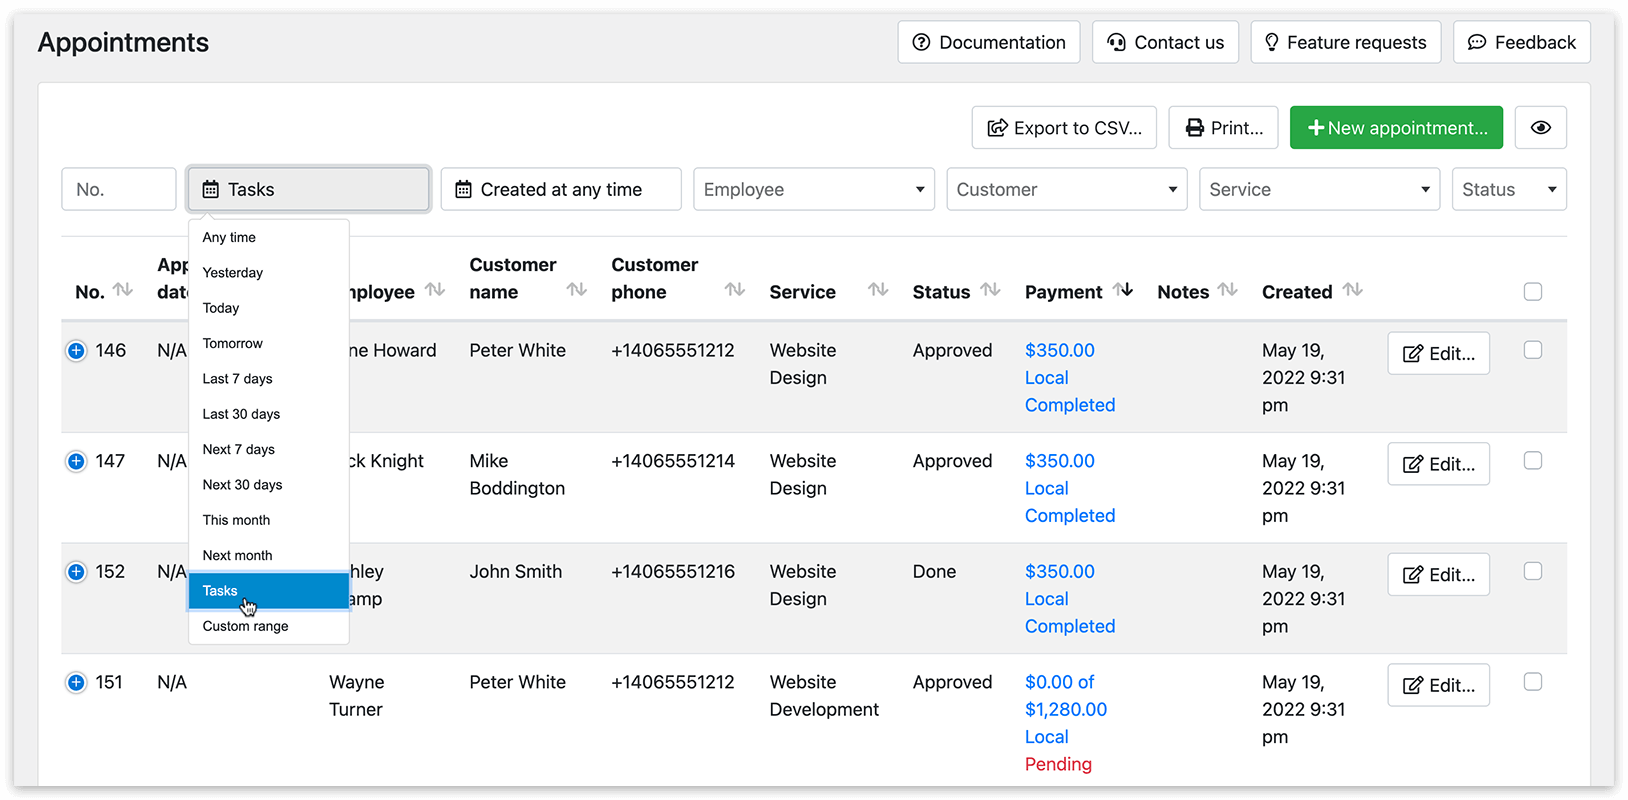
Task: Choose Next month option
Action: pos(269,555)
